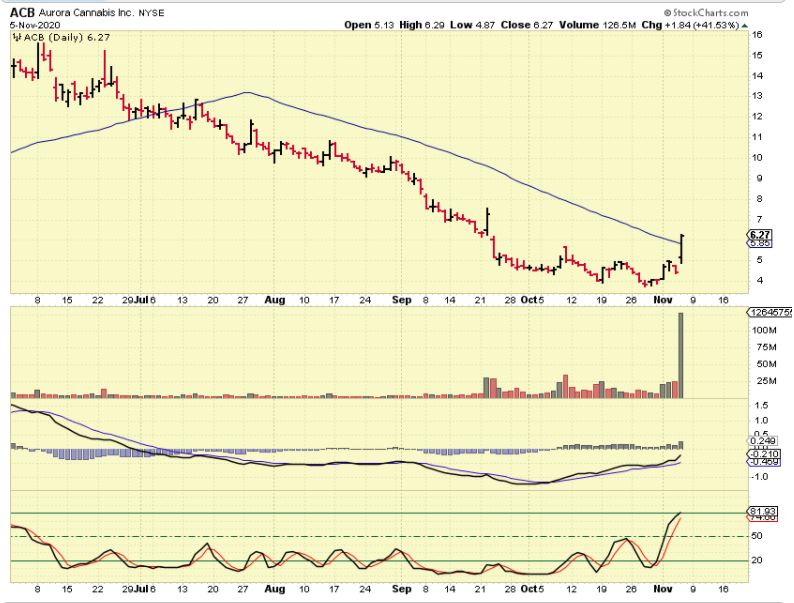The height and width of the screenshot is (603, 794).
Task: Click the Sep label under the price panel
Action: (x=402, y=300)
